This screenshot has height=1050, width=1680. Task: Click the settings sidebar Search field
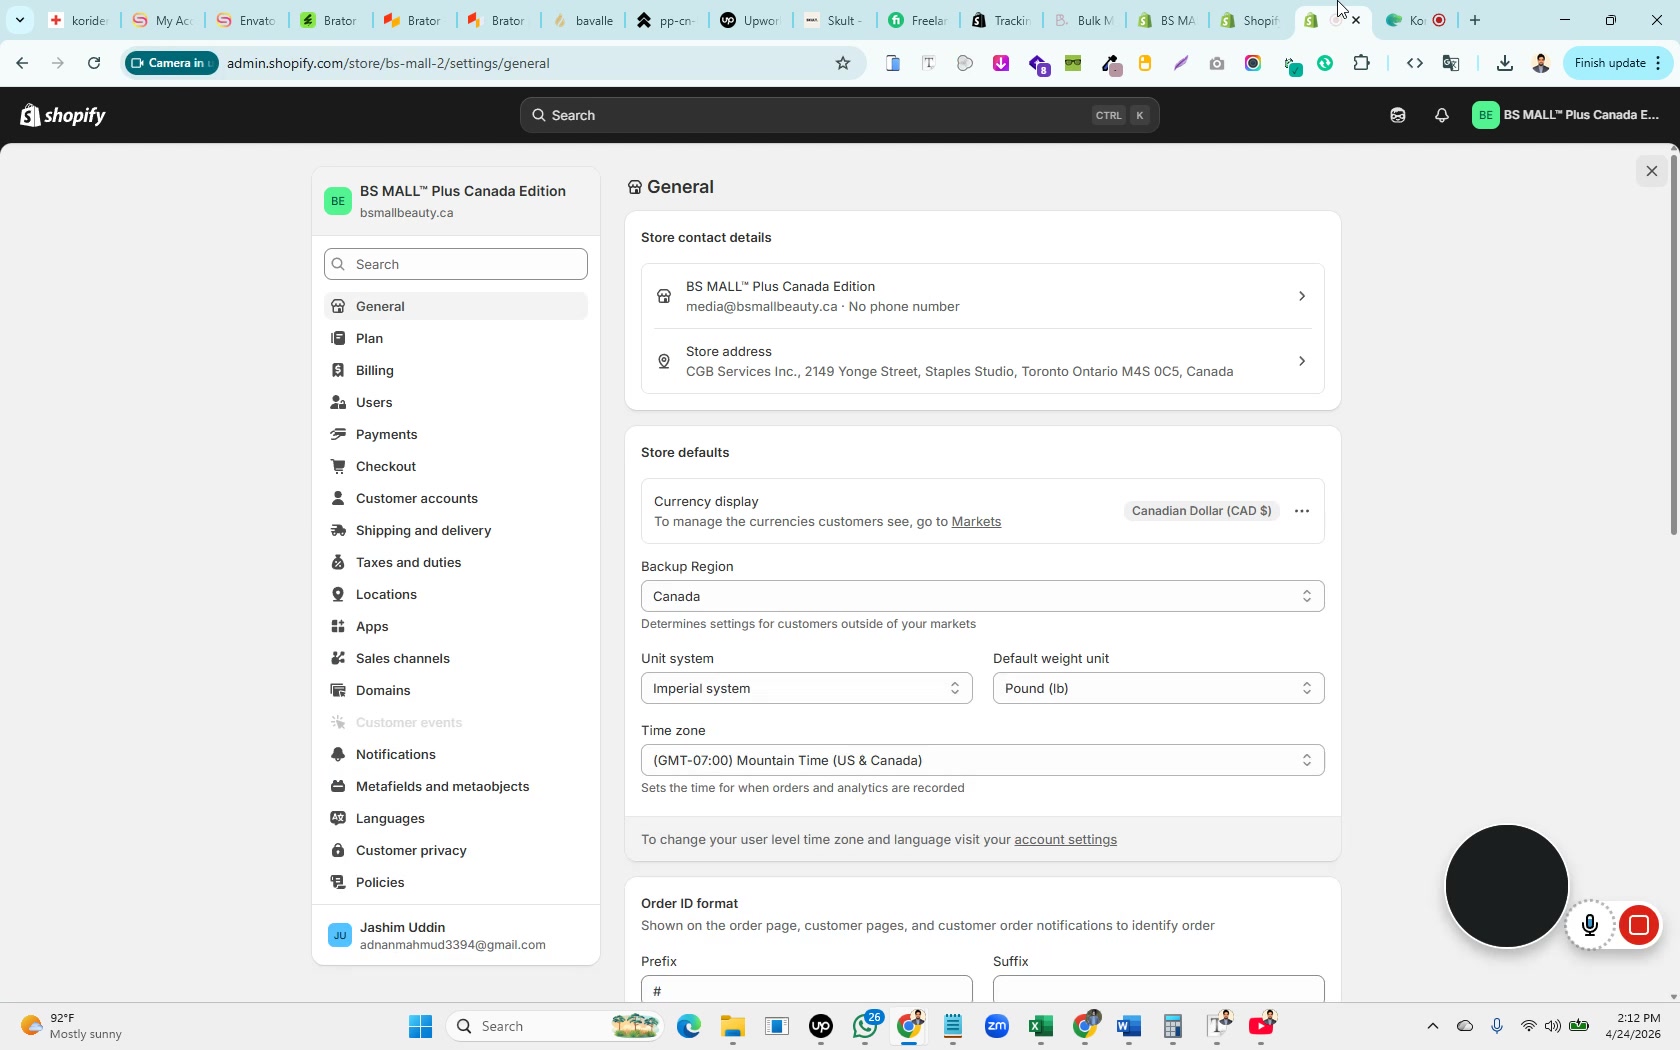457,265
